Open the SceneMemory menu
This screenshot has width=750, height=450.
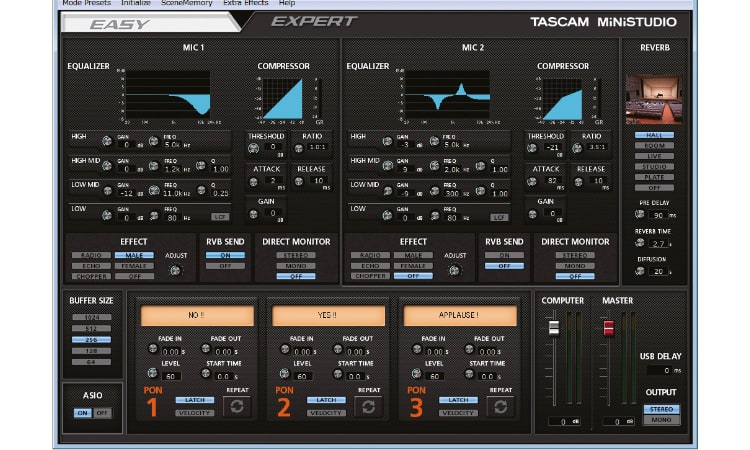pyautogui.click(x=187, y=3)
